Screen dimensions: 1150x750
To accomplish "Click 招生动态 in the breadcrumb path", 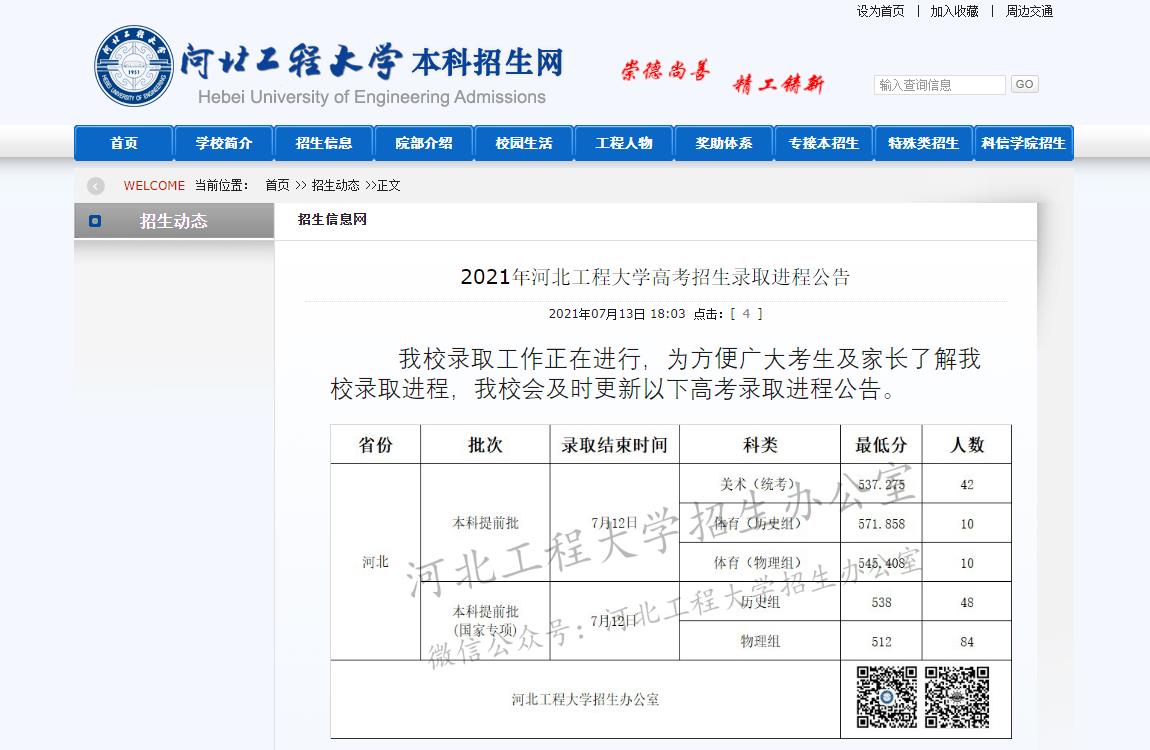I will (x=335, y=185).
